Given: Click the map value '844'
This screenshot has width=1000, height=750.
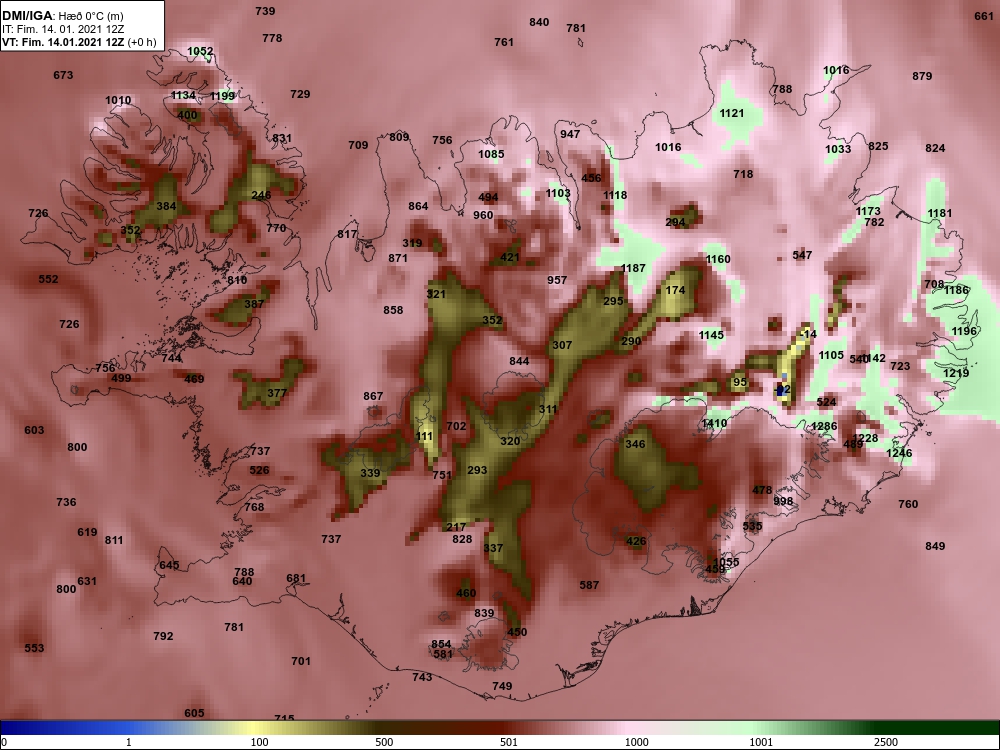Looking at the screenshot, I should tap(519, 361).
